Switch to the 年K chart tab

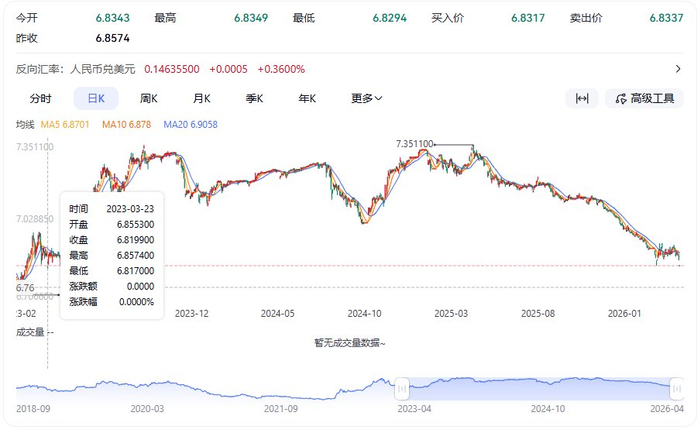pyautogui.click(x=307, y=98)
